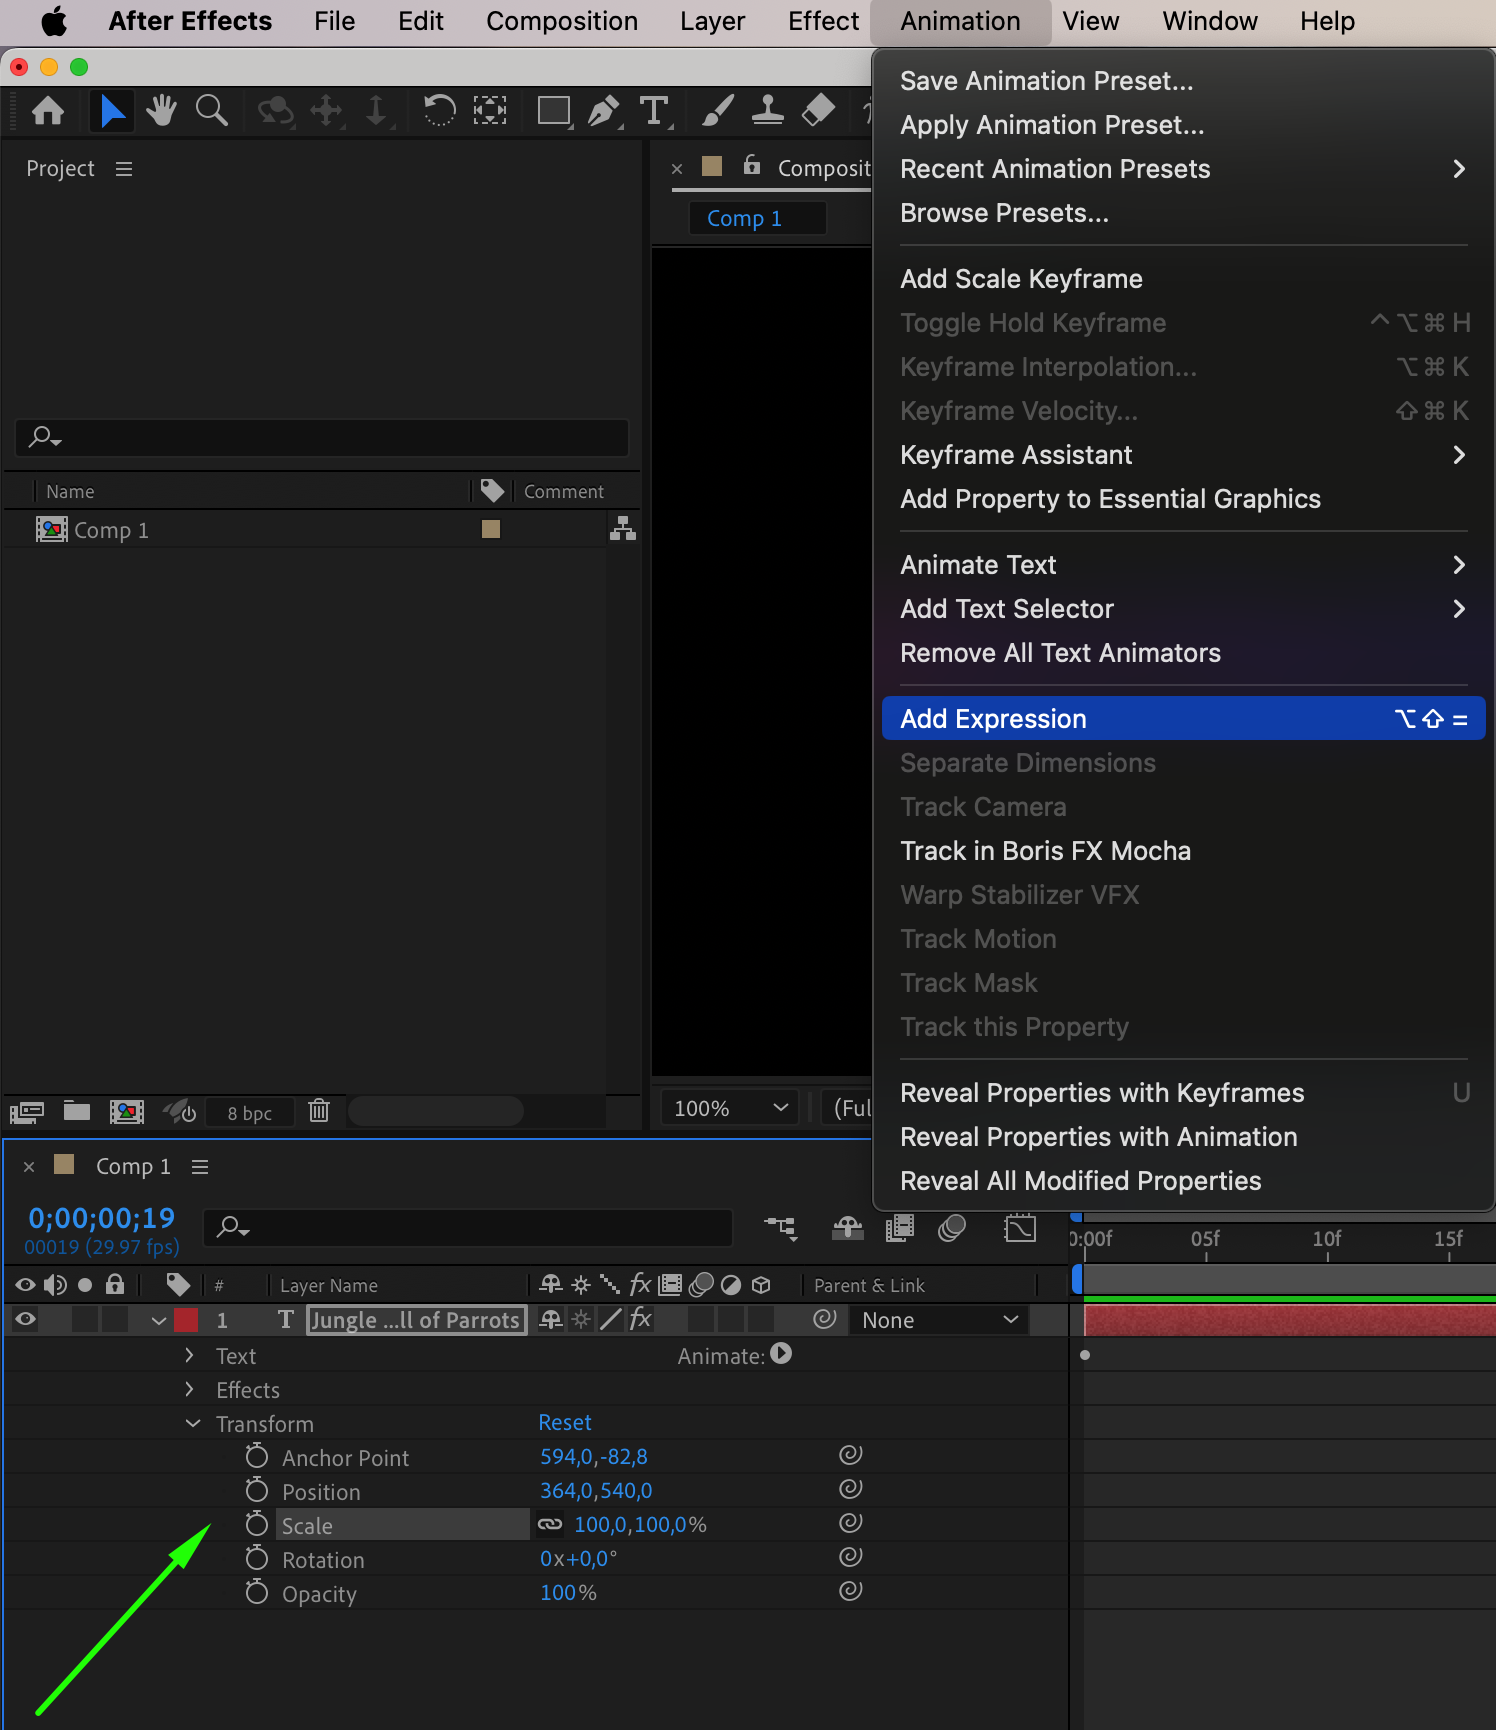Click the red layer label color swatch

[x=186, y=1320]
